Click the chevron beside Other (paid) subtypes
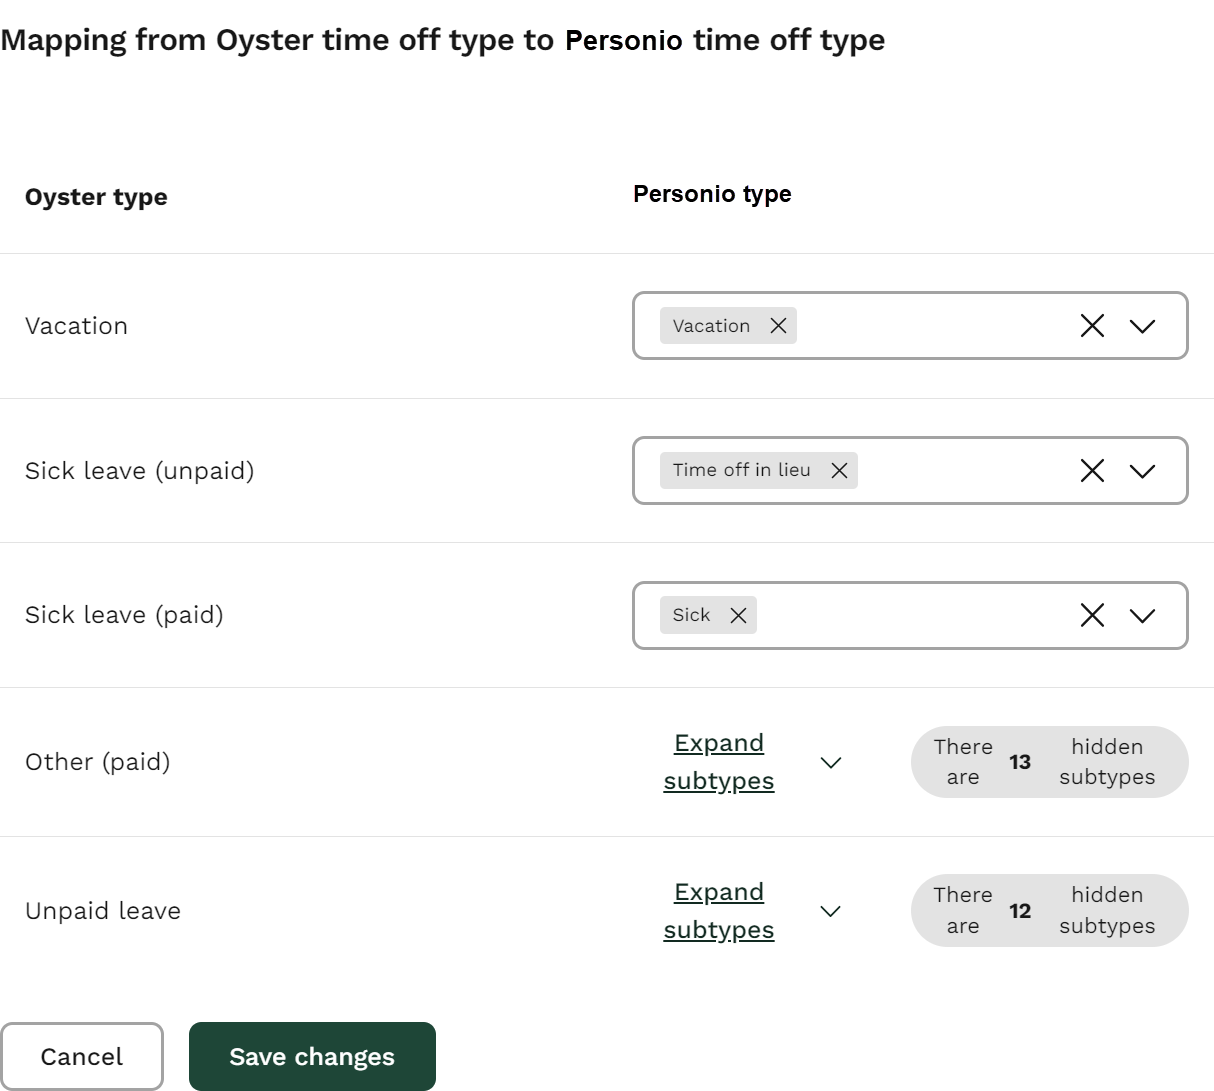Image resolution: width=1214 pixels, height=1091 pixels. (830, 762)
